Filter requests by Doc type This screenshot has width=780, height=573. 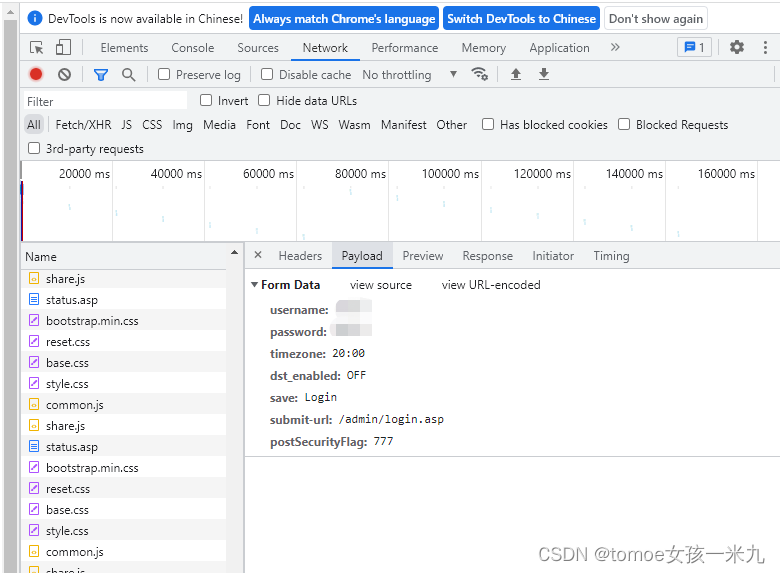(x=290, y=124)
